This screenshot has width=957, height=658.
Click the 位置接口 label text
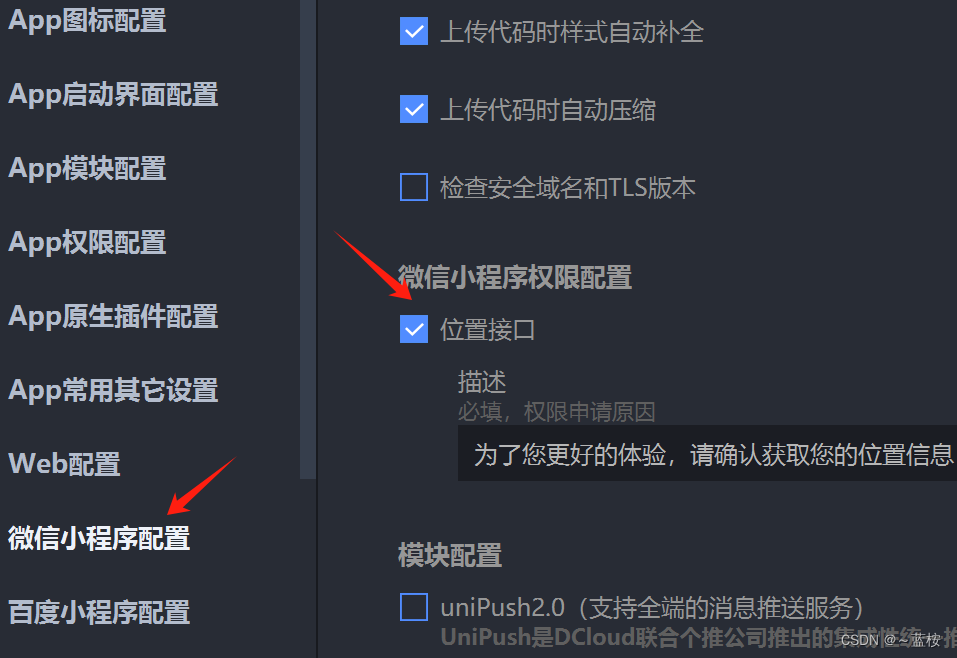(487, 330)
